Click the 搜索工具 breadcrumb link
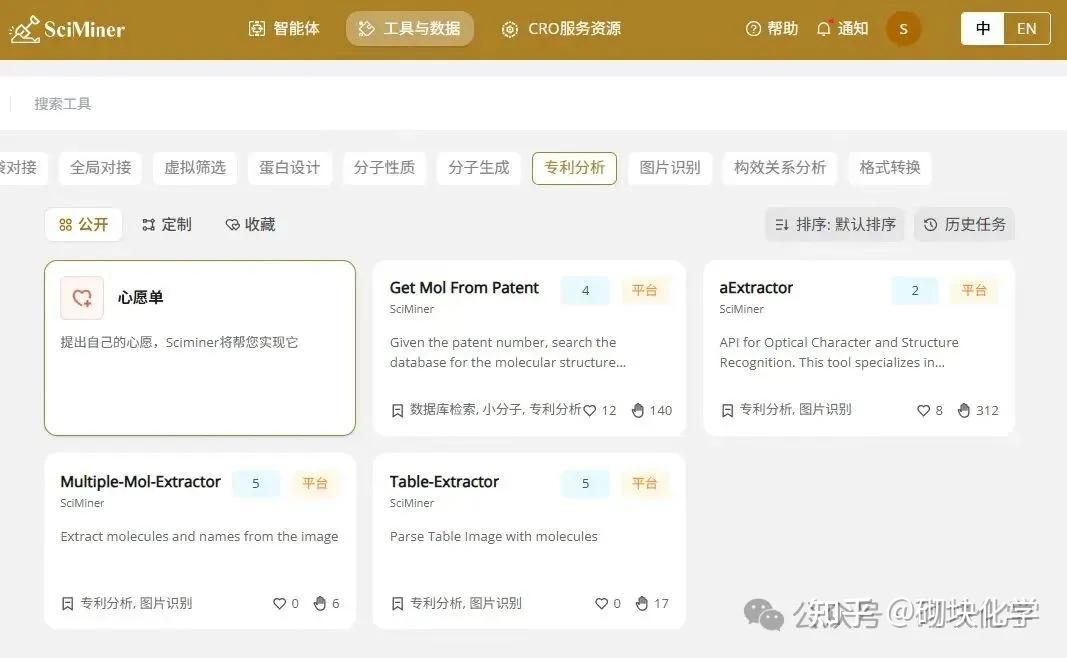Viewport: 1067px width, 658px height. (x=62, y=103)
